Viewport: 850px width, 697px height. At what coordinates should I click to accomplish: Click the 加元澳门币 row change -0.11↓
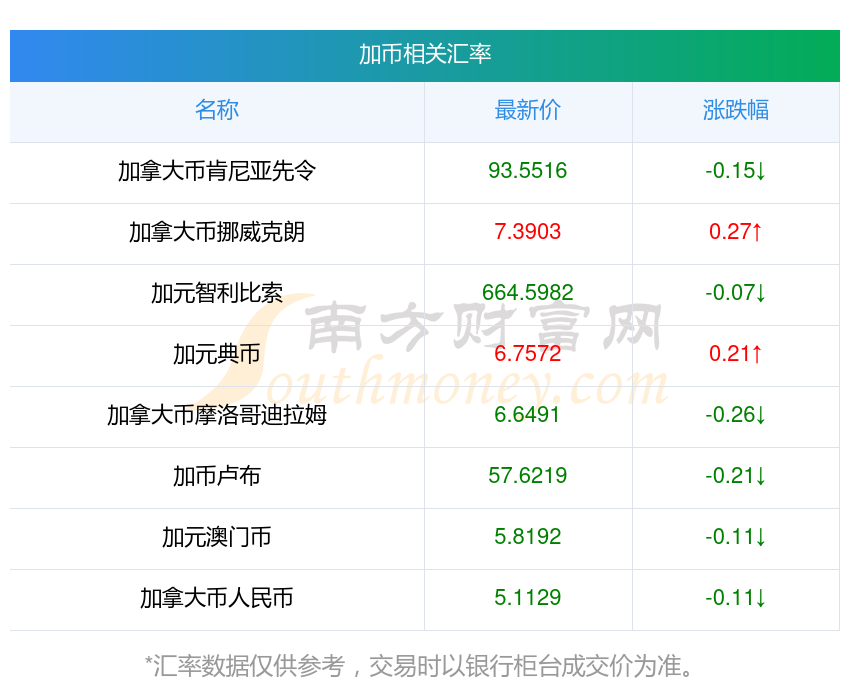pyautogui.click(x=736, y=537)
